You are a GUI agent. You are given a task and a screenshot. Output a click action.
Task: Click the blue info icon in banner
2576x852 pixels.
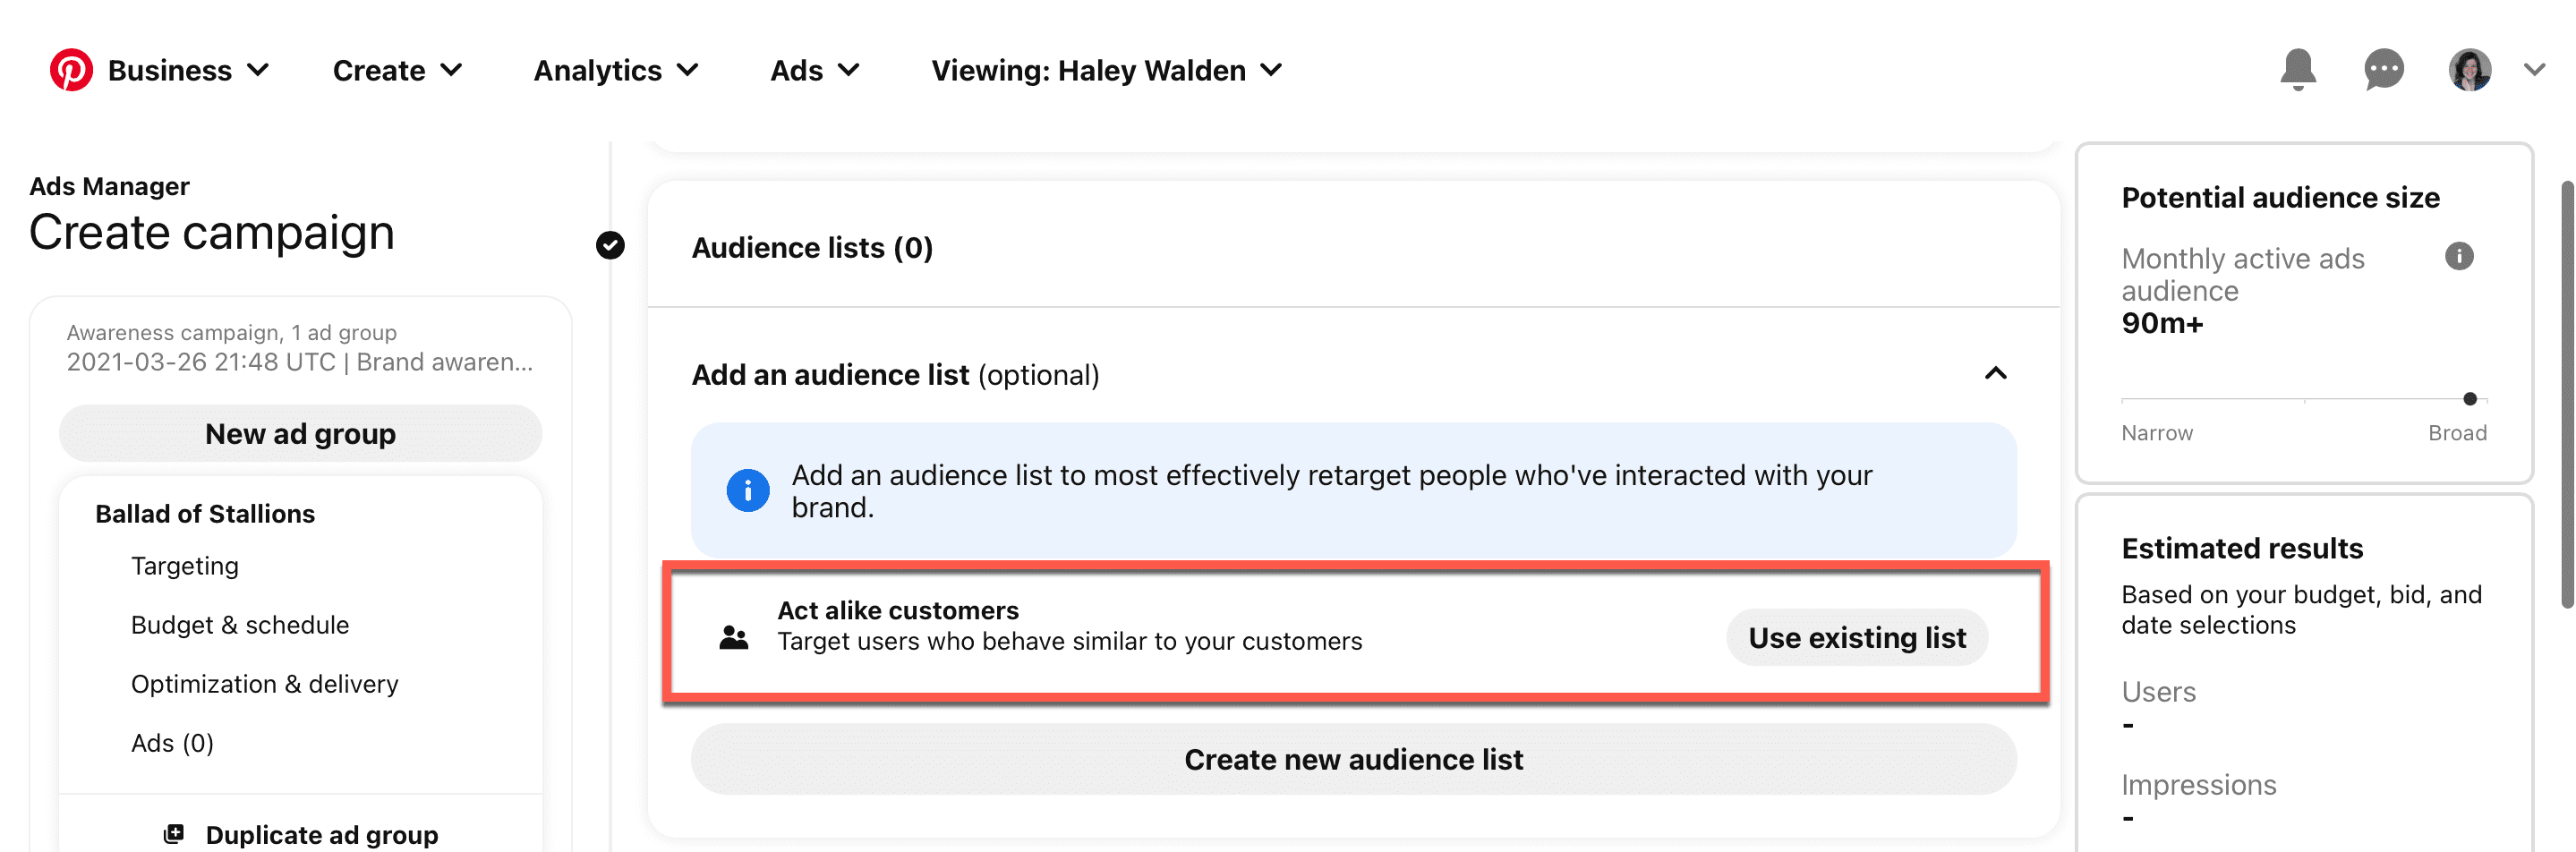click(x=747, y=491)
